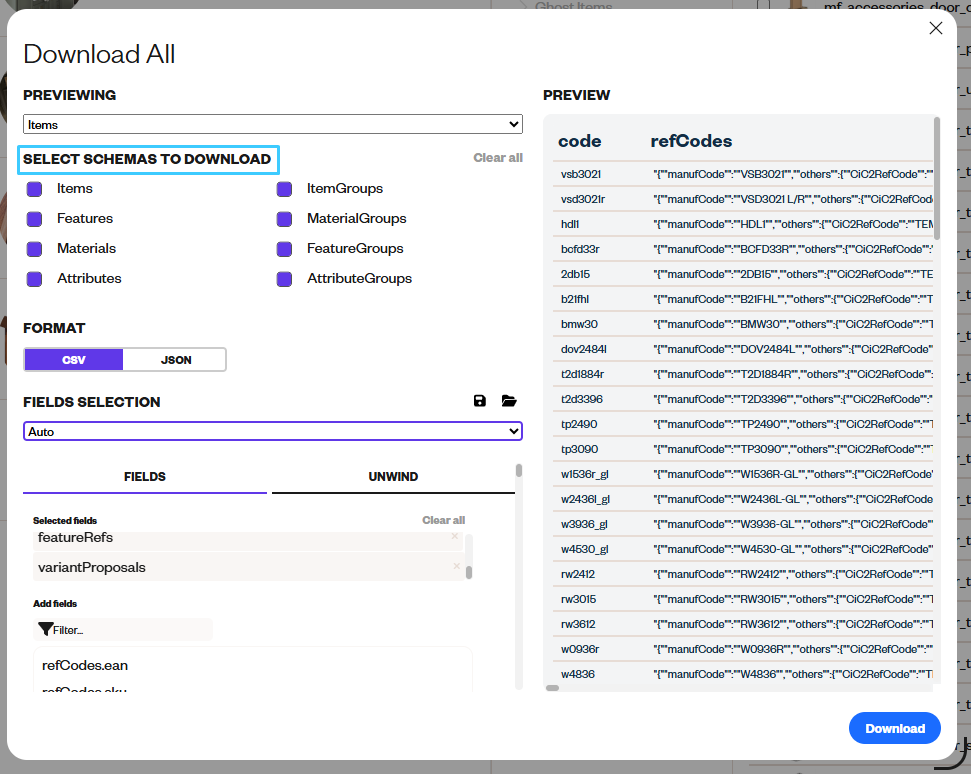
Task: Select the variantProposals selected field
Action: [248, 567]
